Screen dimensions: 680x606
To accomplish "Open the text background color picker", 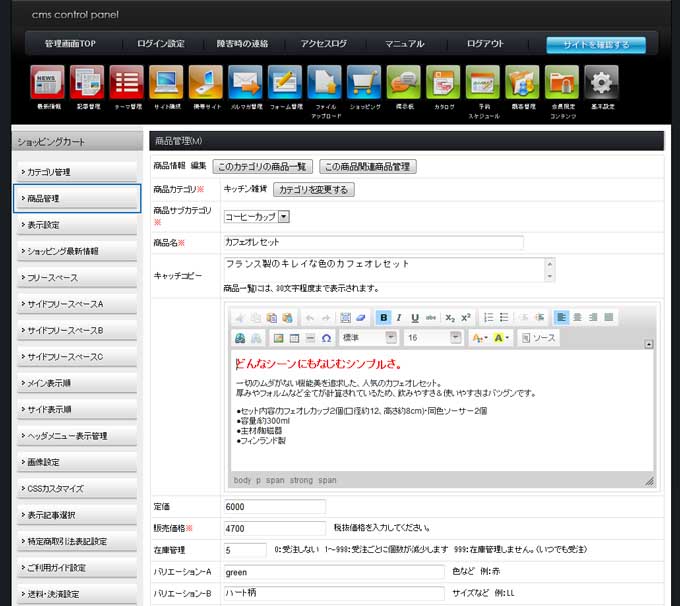I will tap(503, 338).
